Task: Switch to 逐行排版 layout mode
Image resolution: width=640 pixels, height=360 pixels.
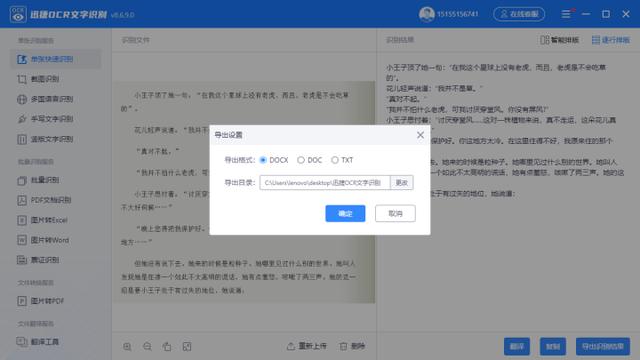Action: click(x=611, y=40)
